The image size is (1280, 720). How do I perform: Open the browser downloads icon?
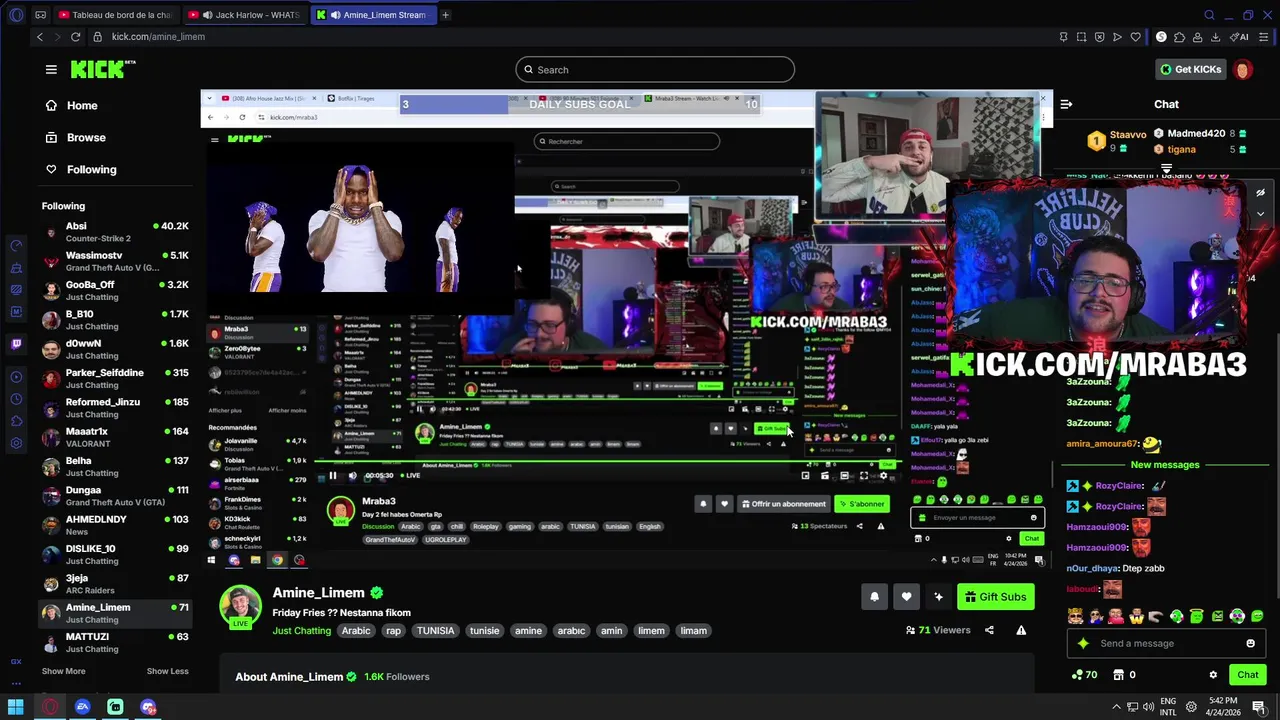tap(1215, 37)
